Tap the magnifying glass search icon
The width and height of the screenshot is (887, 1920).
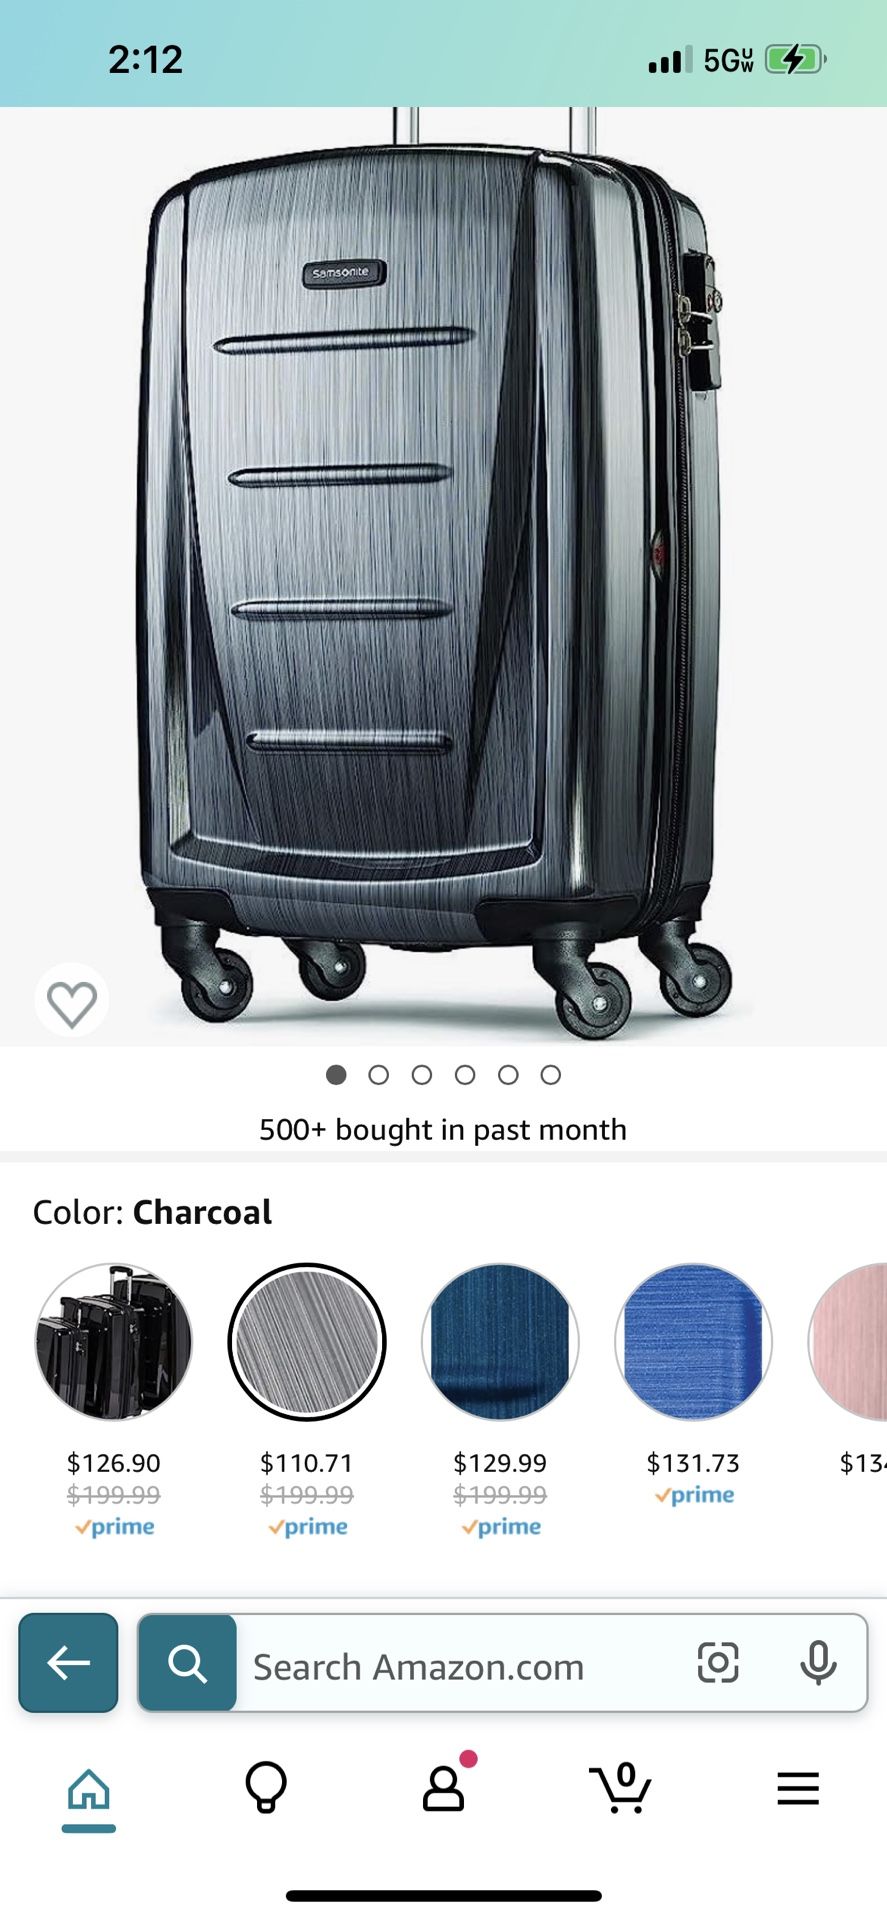point(187,1663)
